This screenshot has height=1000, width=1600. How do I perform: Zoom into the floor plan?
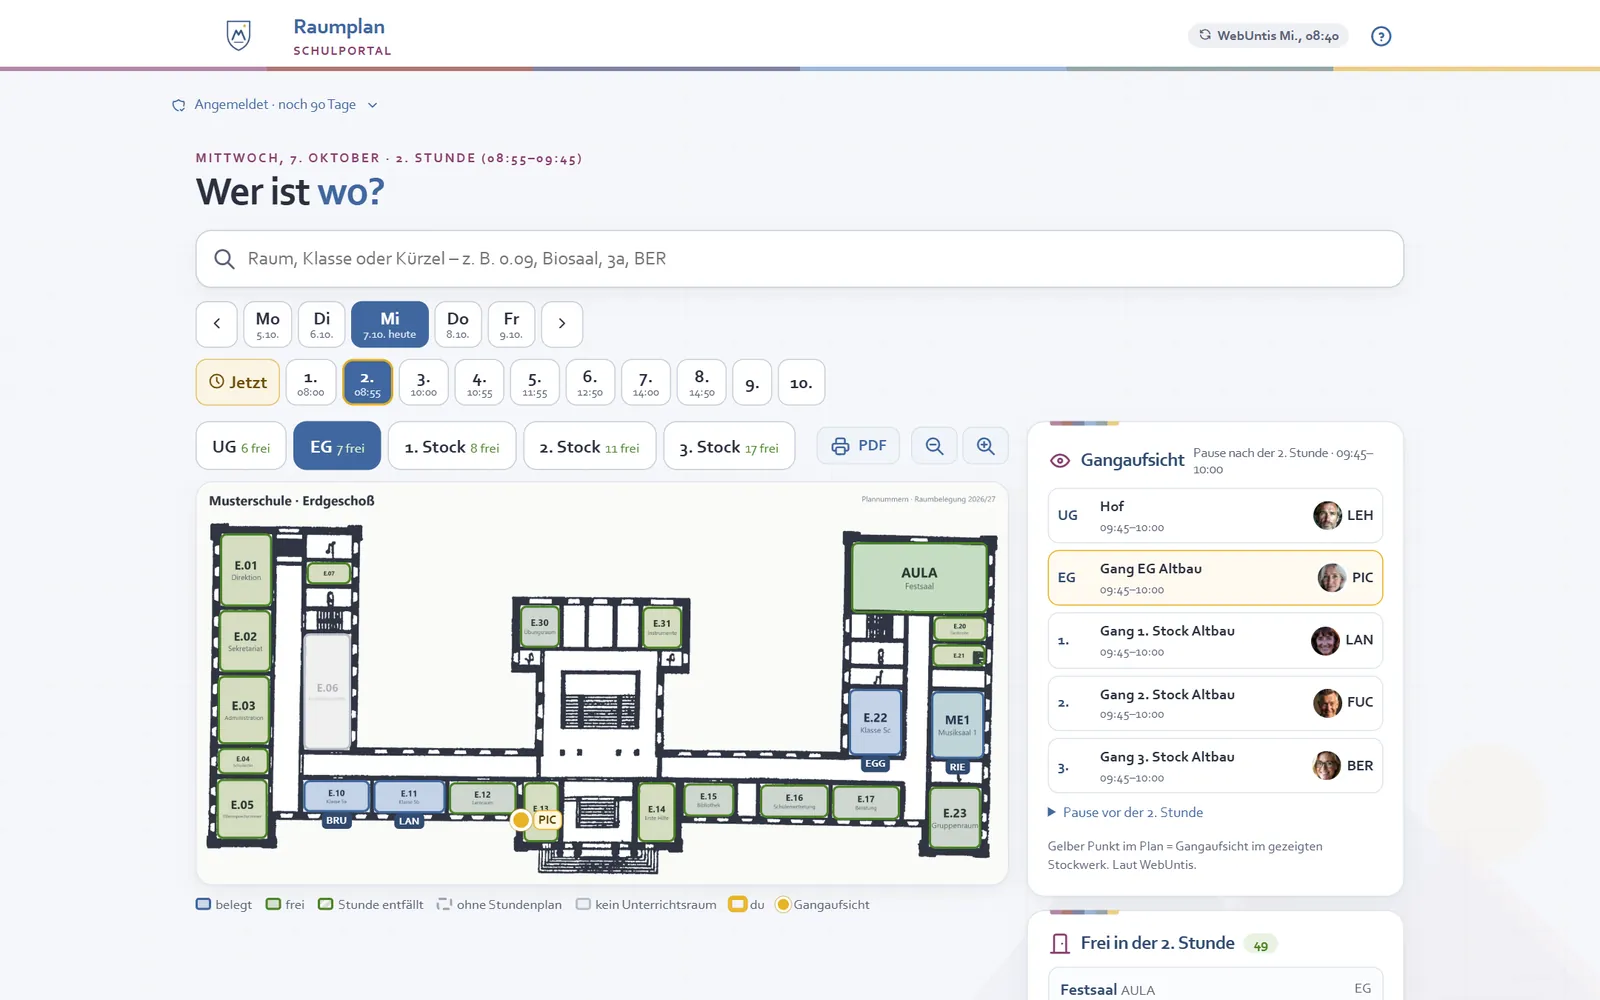coord(986,446)
